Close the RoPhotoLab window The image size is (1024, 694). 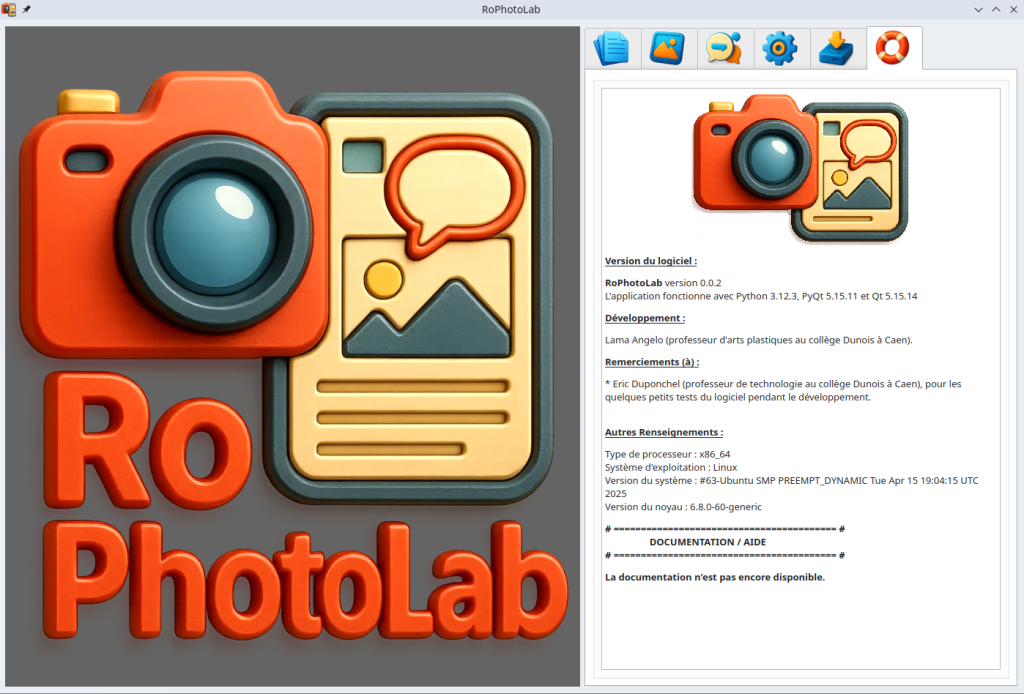pos(1013,9)
